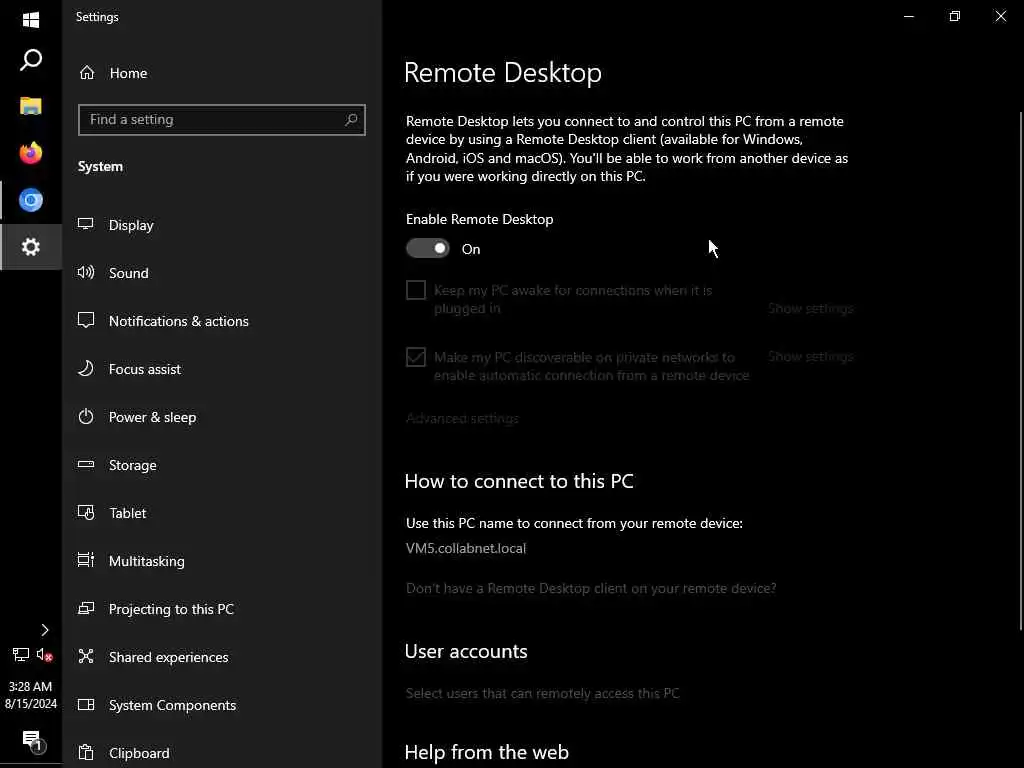Expand hidden system tray icons chevron
The height and width of the screenshot is (768, 1024).
point(44,630)
